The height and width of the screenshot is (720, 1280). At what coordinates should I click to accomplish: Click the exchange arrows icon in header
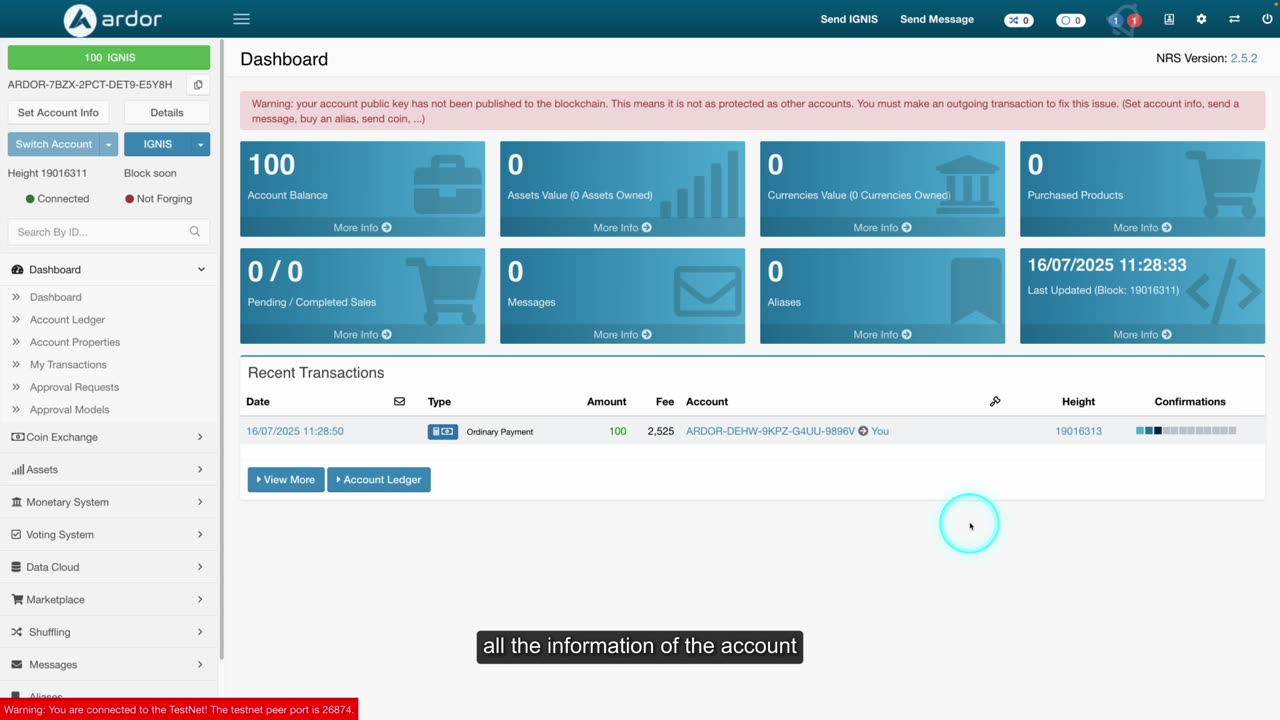[1234, 19]
